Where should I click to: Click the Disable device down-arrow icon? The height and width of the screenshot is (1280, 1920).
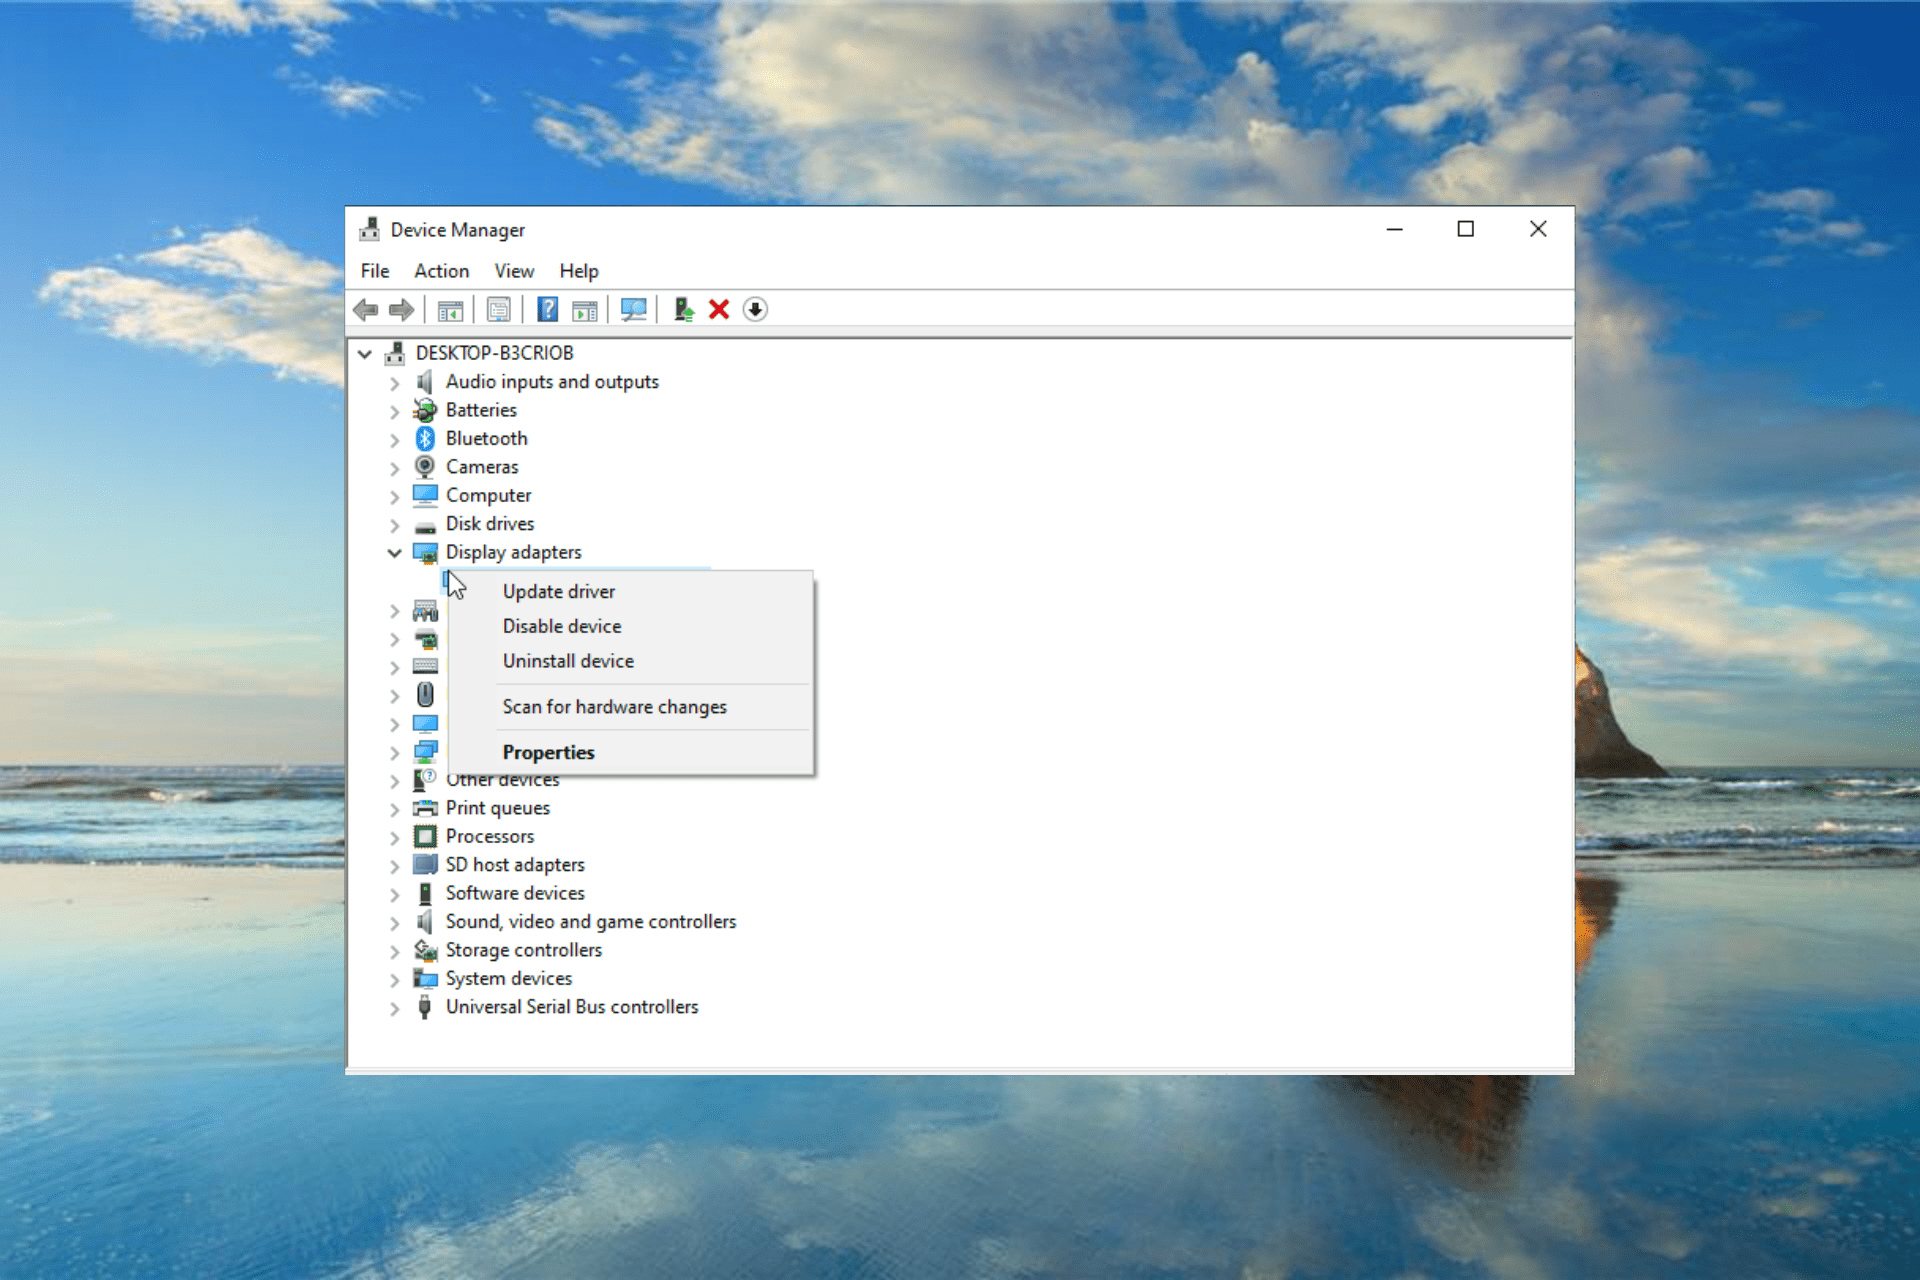pos(755,310)
